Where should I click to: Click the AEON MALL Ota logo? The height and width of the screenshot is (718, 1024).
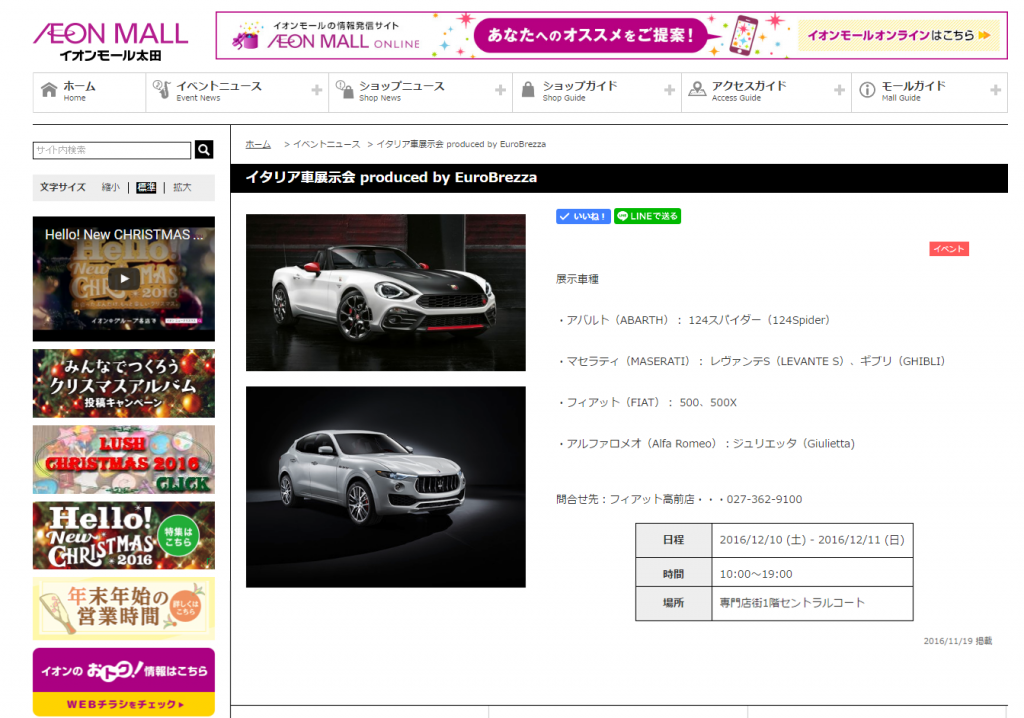pos(111,41)
